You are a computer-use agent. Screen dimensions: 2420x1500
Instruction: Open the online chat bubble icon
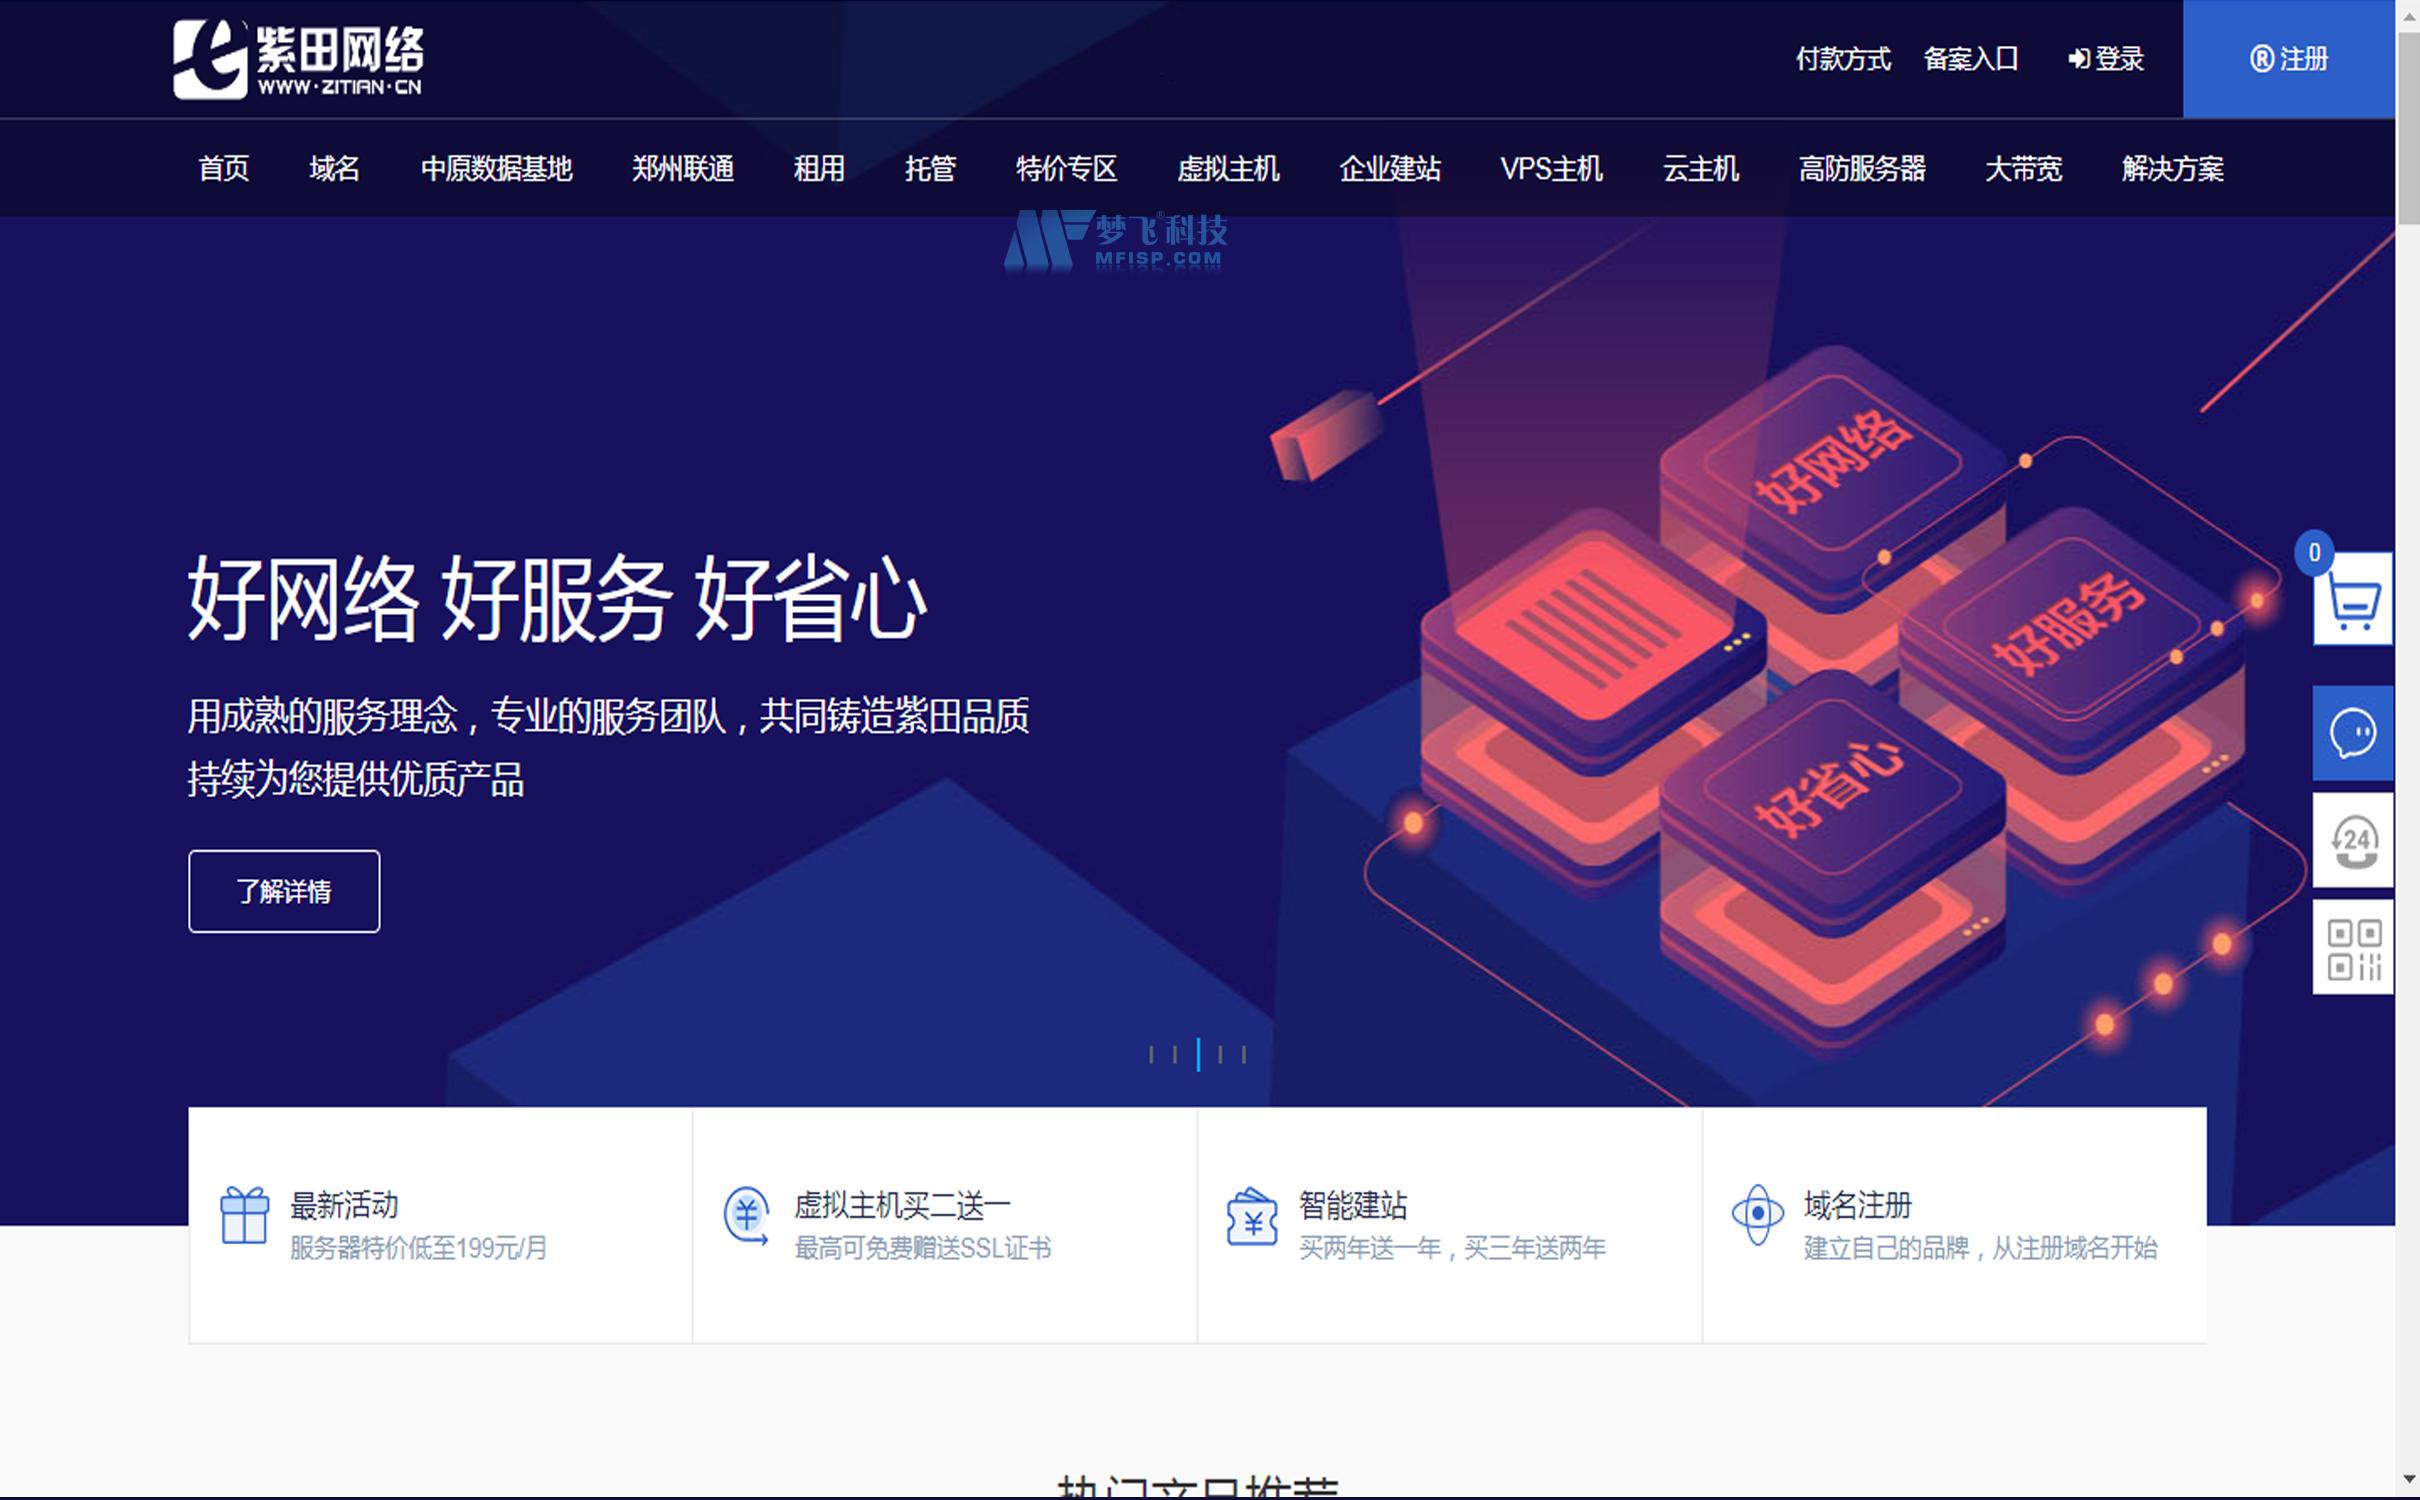click(x=2352, y=733)
